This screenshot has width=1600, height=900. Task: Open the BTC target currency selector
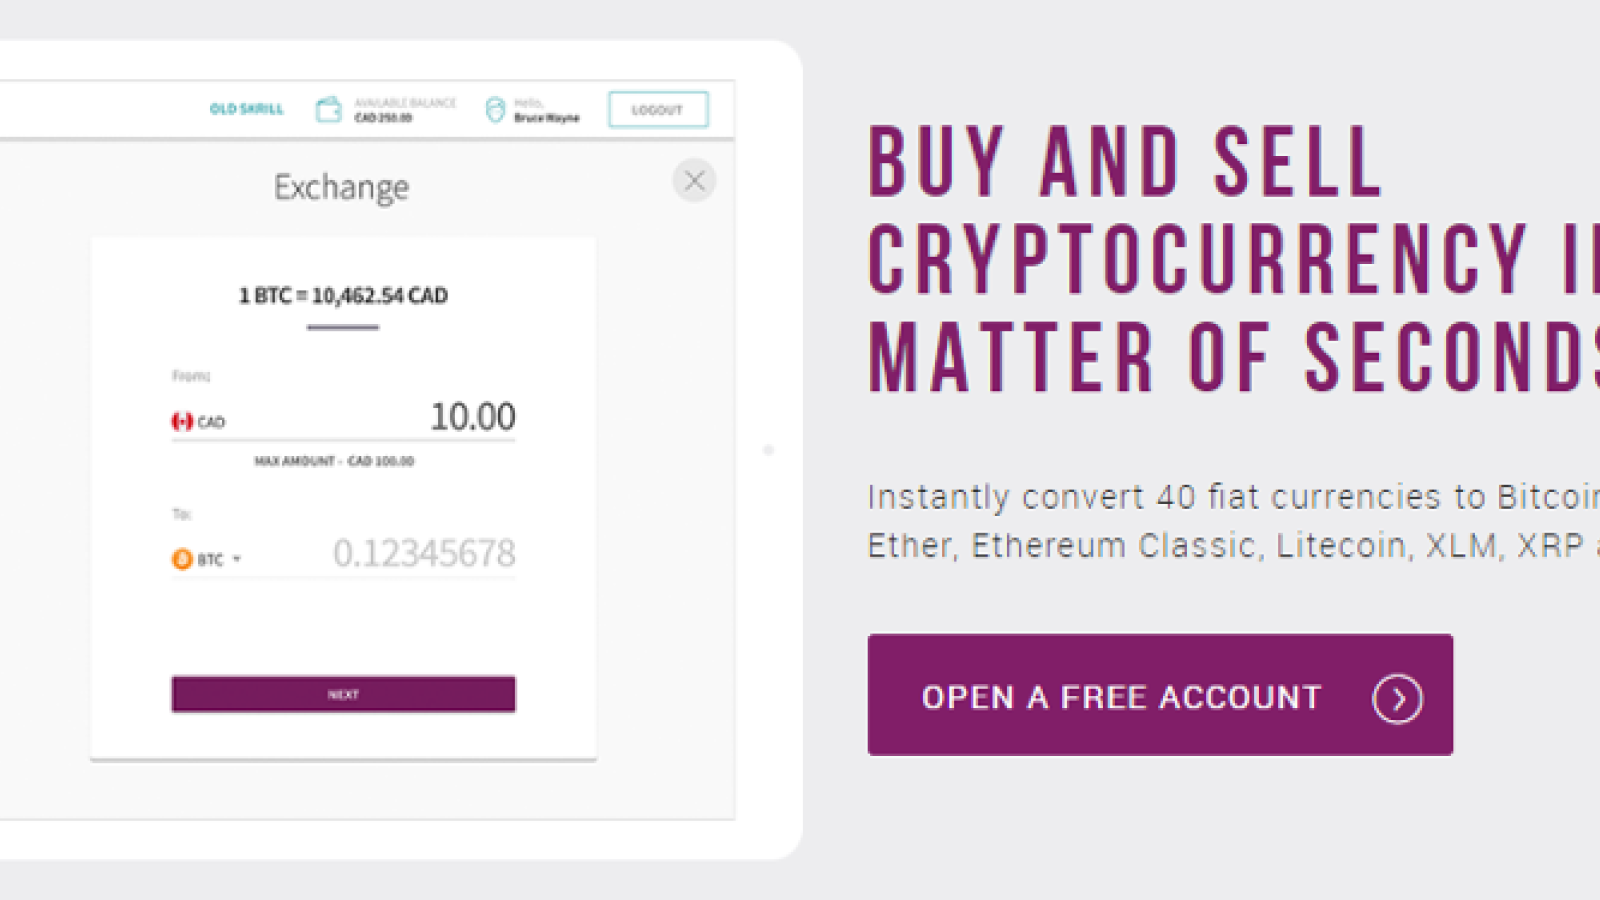207,559
